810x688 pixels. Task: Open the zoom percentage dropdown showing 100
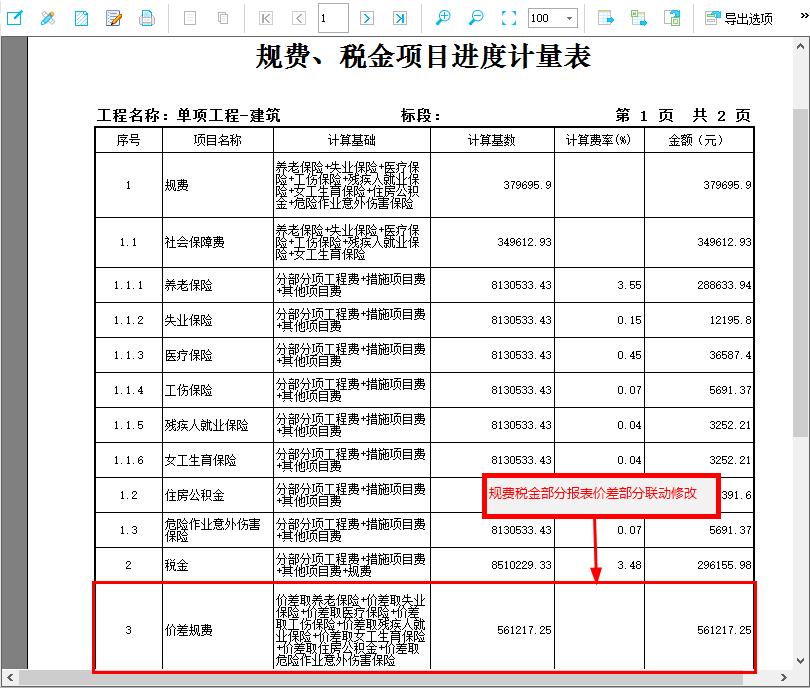coord(552,18)
